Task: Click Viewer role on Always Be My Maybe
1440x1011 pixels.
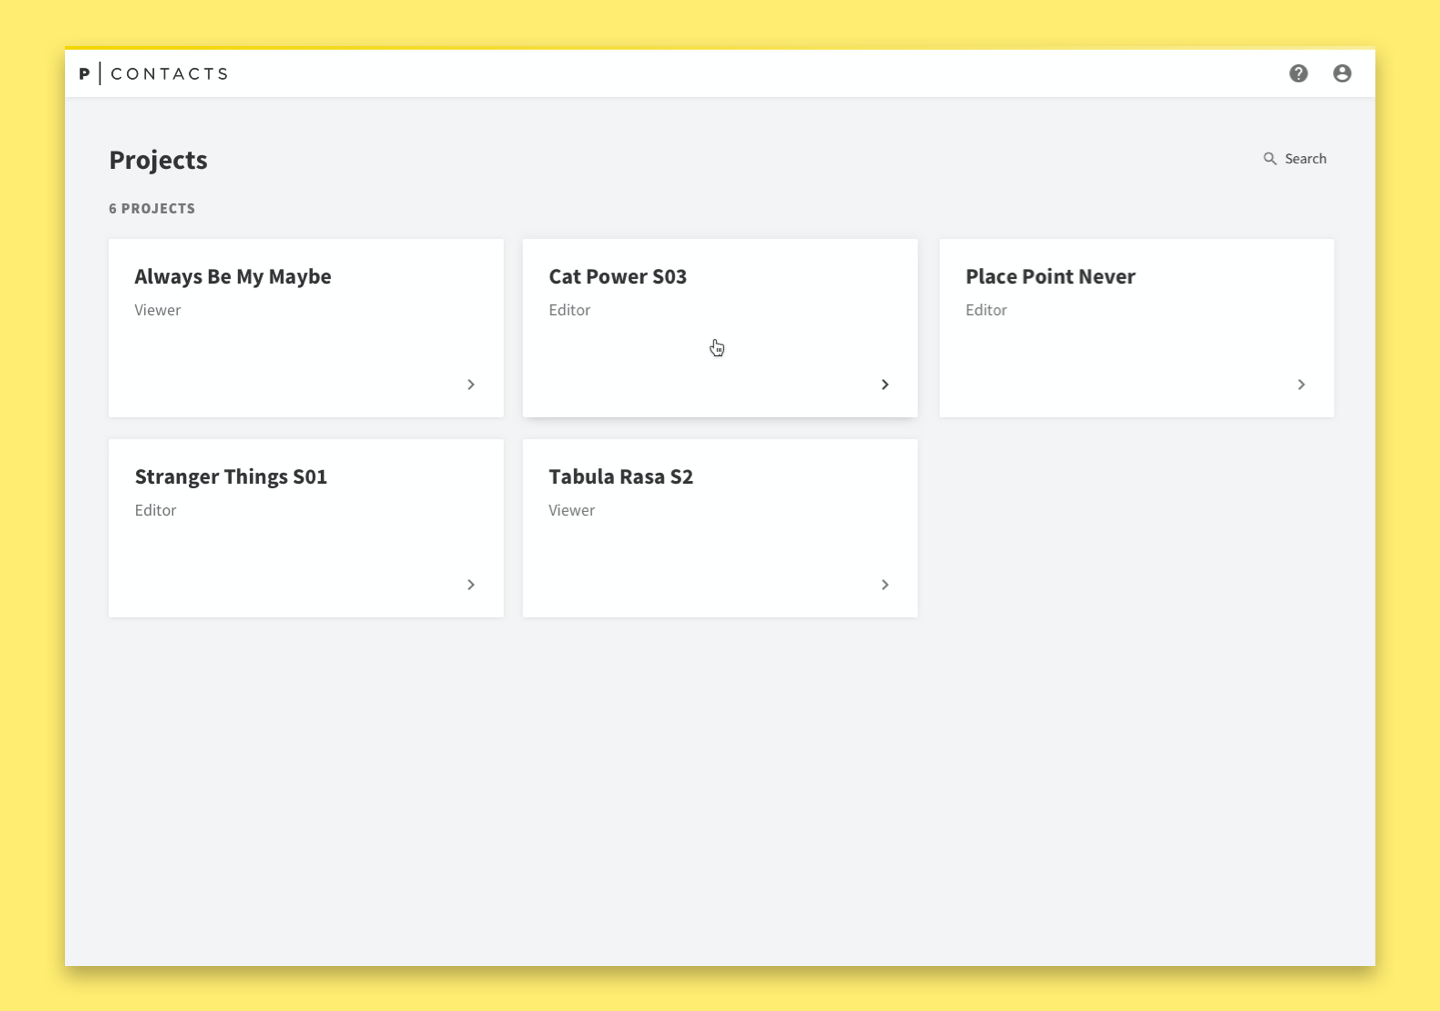Action: (x=158, y=310)
